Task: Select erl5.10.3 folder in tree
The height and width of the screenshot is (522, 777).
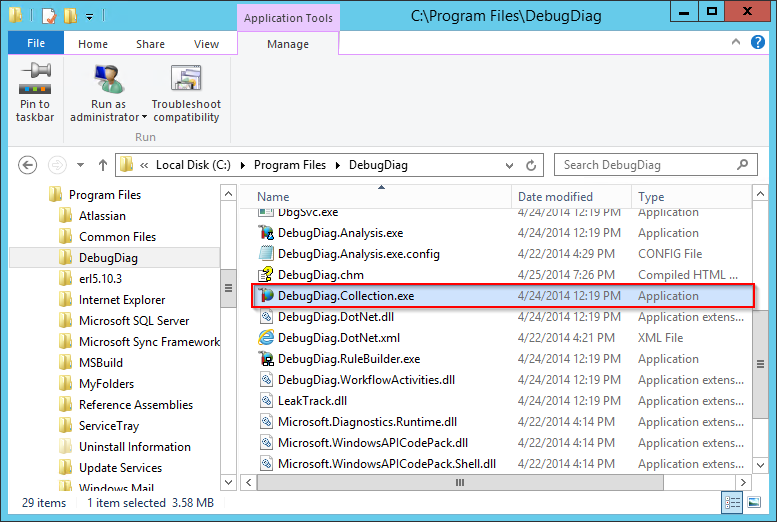Action: click(100, 279)
